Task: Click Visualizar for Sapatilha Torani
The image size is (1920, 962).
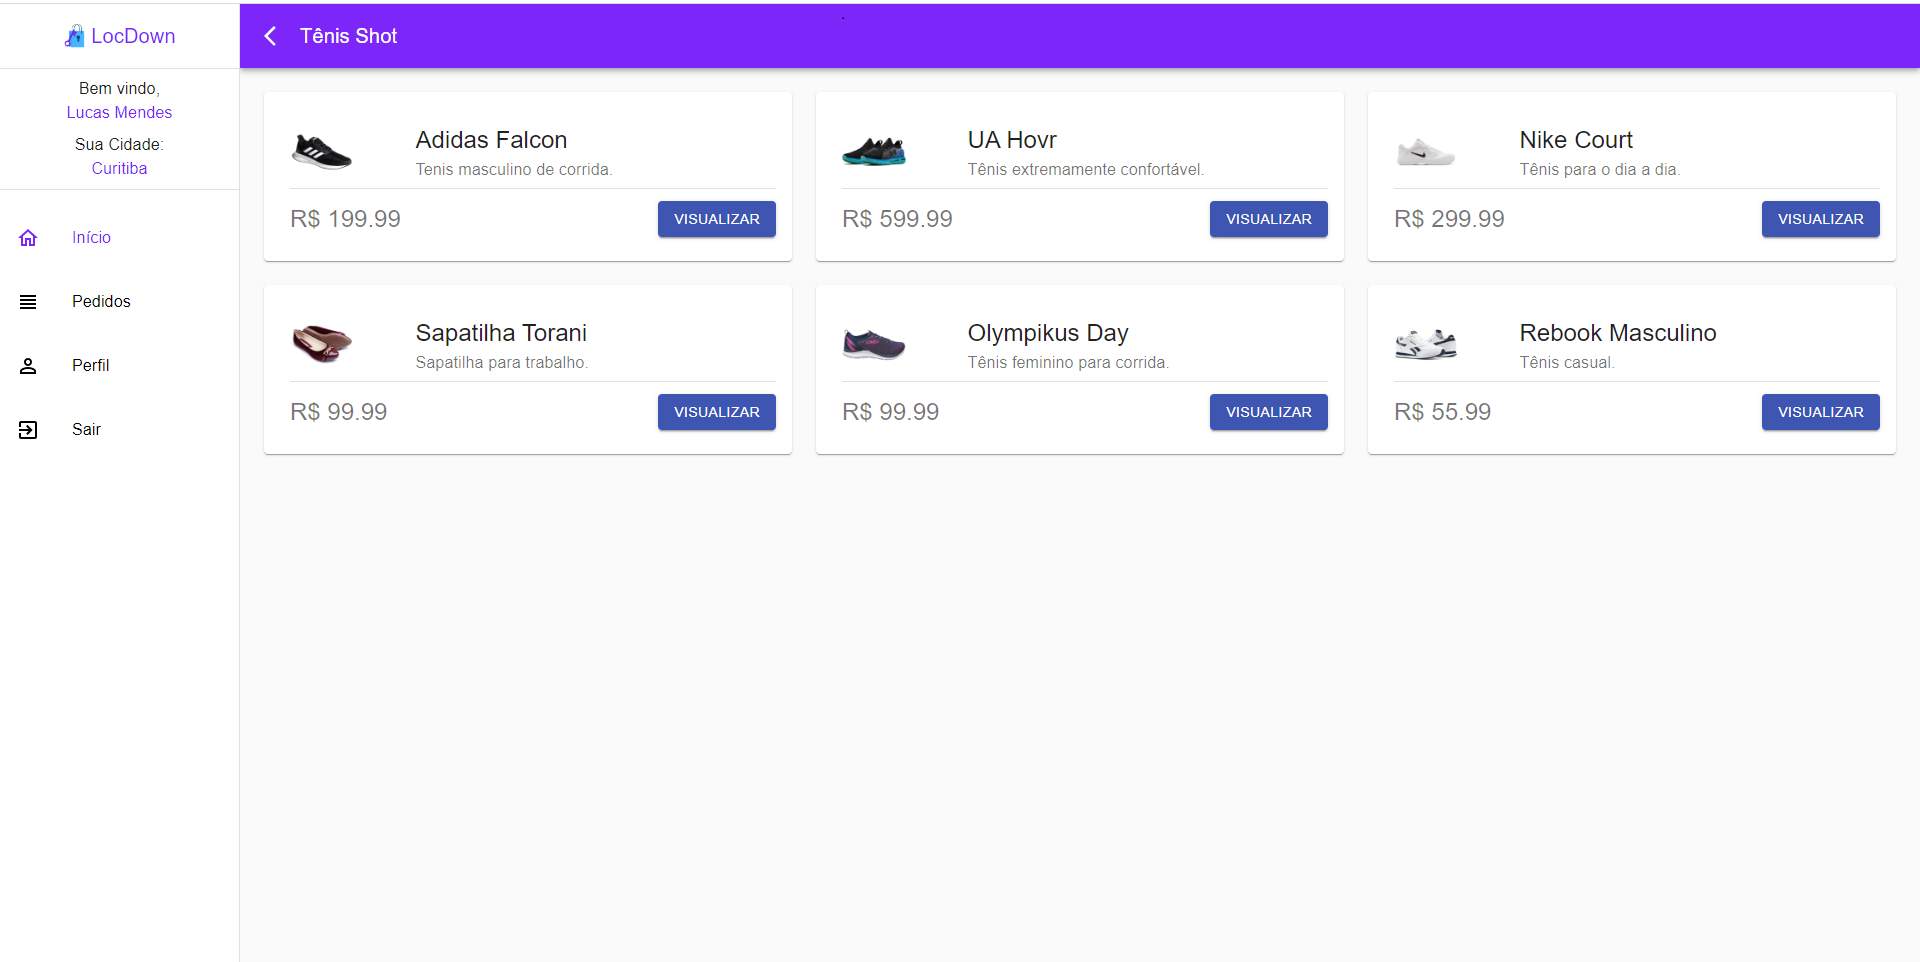Action: coord(716,412)
